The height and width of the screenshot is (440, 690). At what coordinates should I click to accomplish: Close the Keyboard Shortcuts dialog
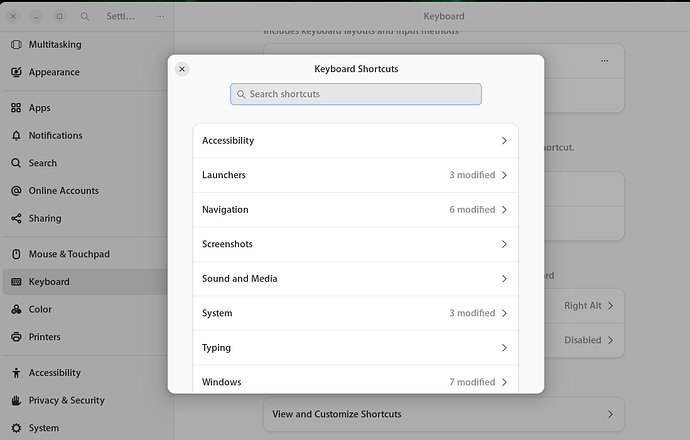[182, 69]
